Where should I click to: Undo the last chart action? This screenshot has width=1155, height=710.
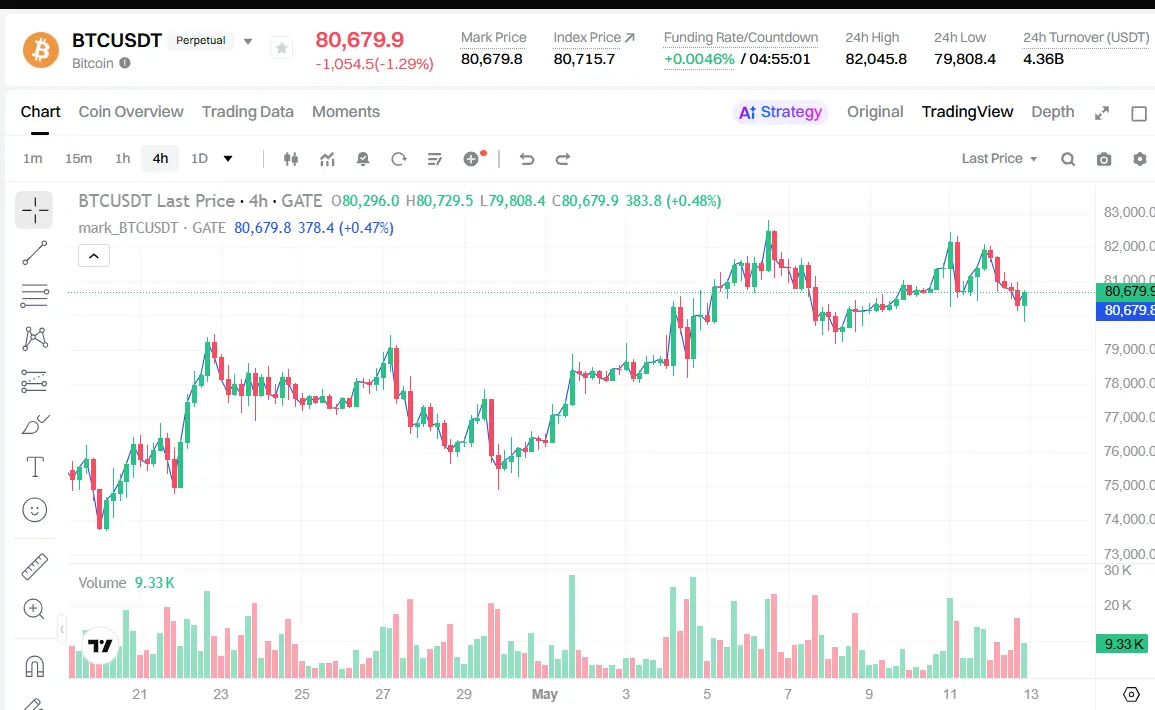tap(527, 159)
